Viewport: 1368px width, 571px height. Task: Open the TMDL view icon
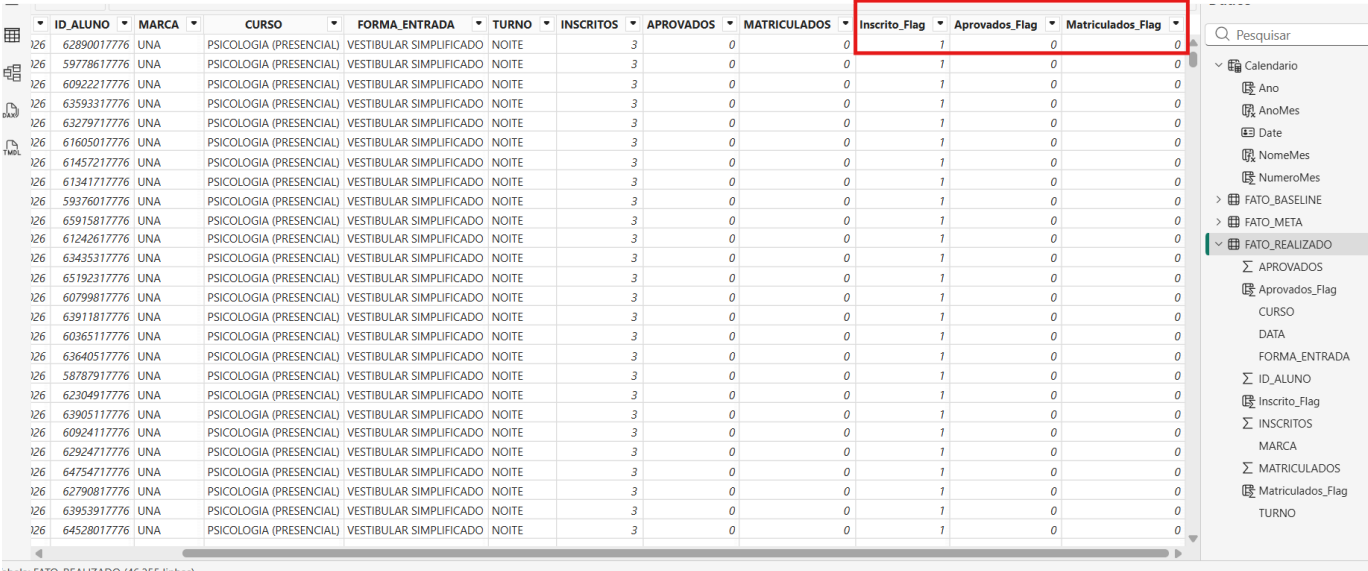[x=14, y=147]
